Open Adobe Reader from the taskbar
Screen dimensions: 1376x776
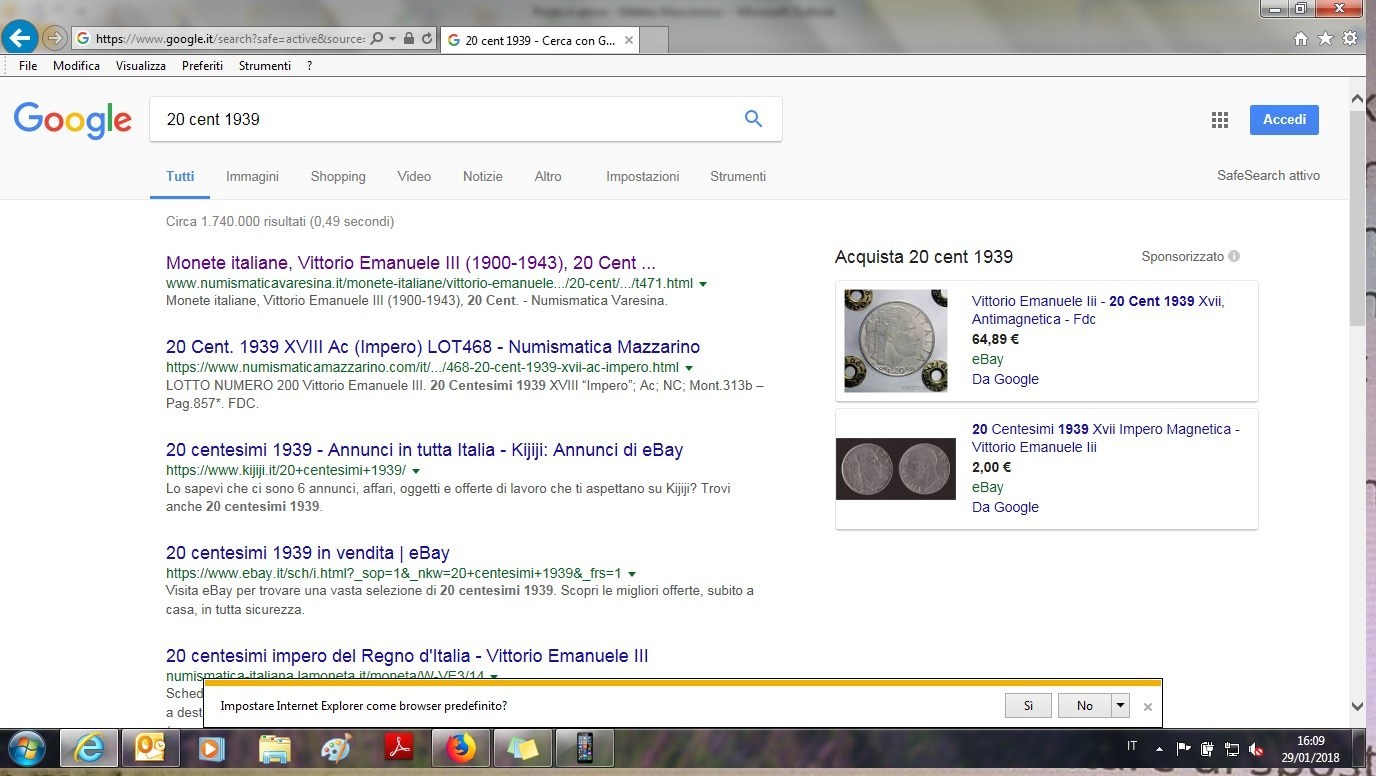point(398,748)
